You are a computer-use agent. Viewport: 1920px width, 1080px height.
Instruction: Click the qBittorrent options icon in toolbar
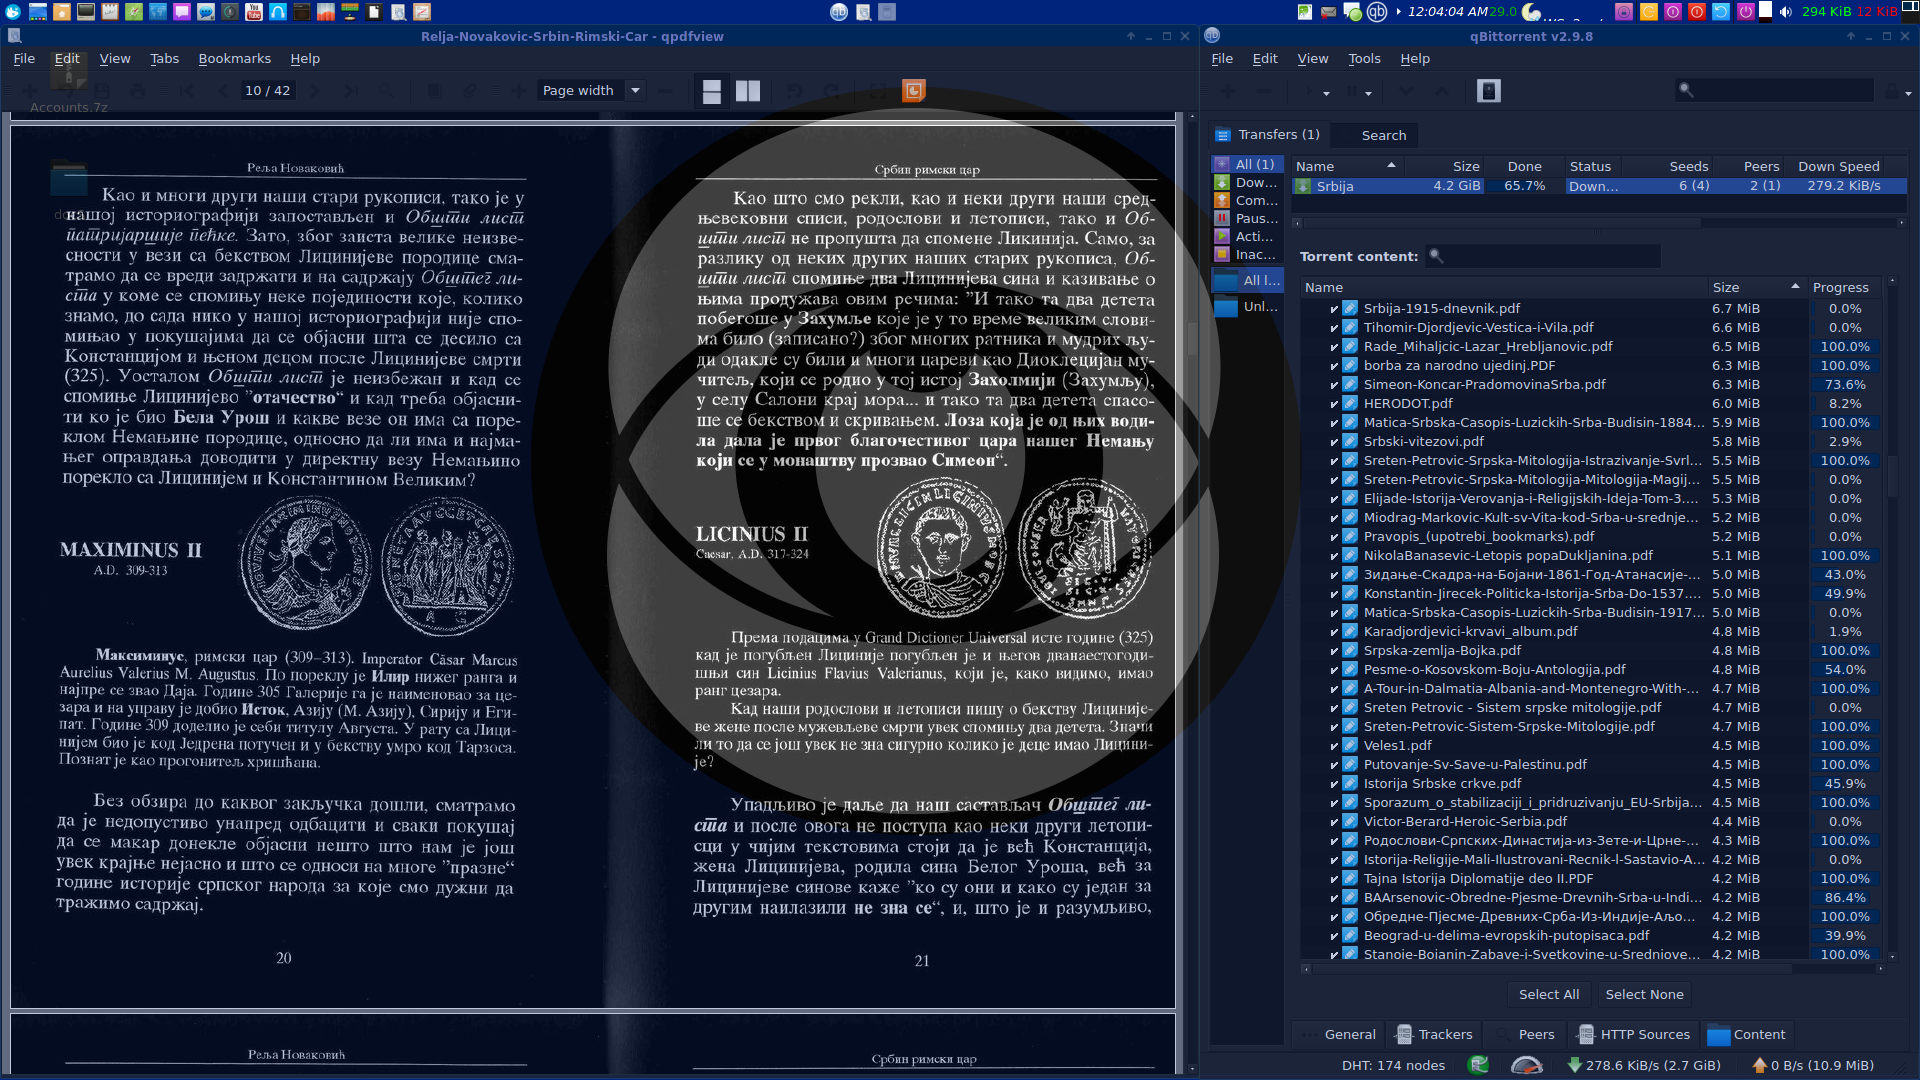pos(1489,91)
